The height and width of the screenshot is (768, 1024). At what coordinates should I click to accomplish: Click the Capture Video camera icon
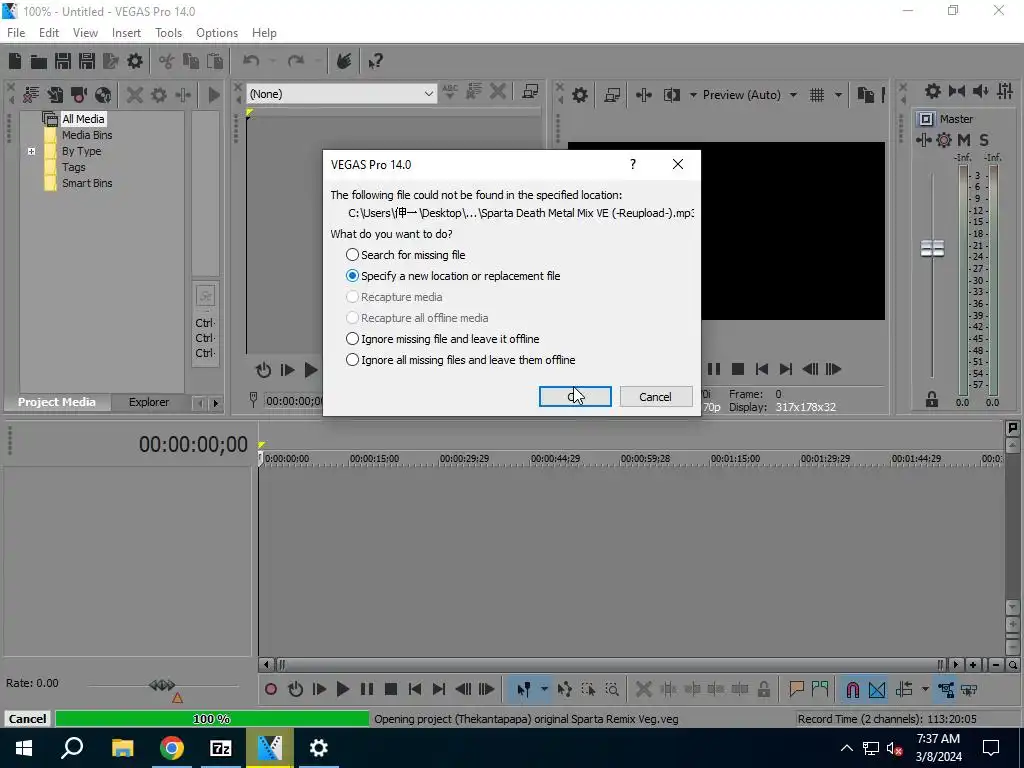point(79,95)
